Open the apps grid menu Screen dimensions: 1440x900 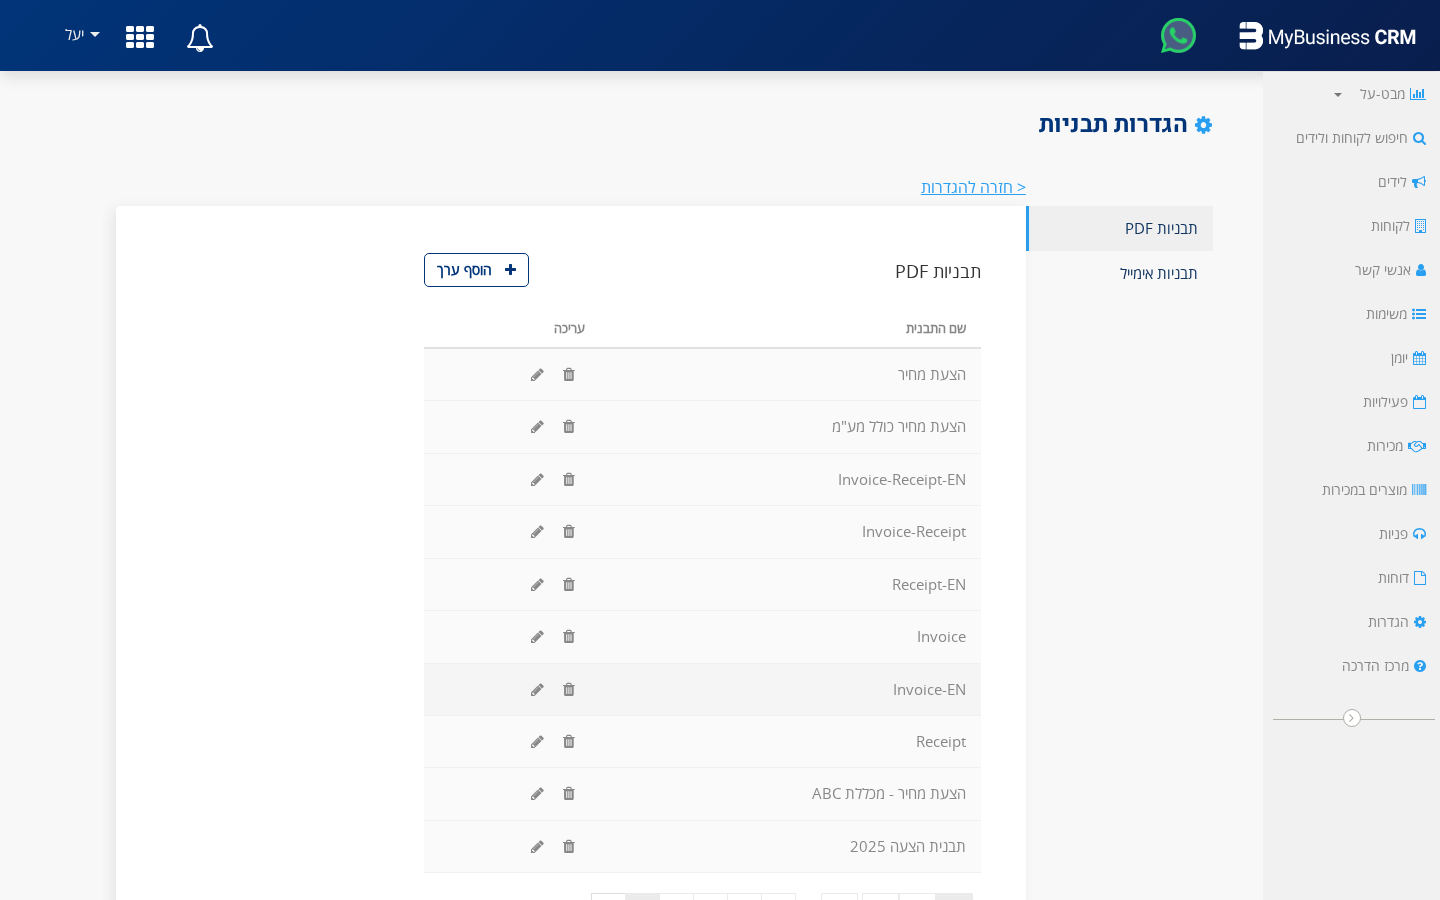pyautogui.click(x=139, y=37)
